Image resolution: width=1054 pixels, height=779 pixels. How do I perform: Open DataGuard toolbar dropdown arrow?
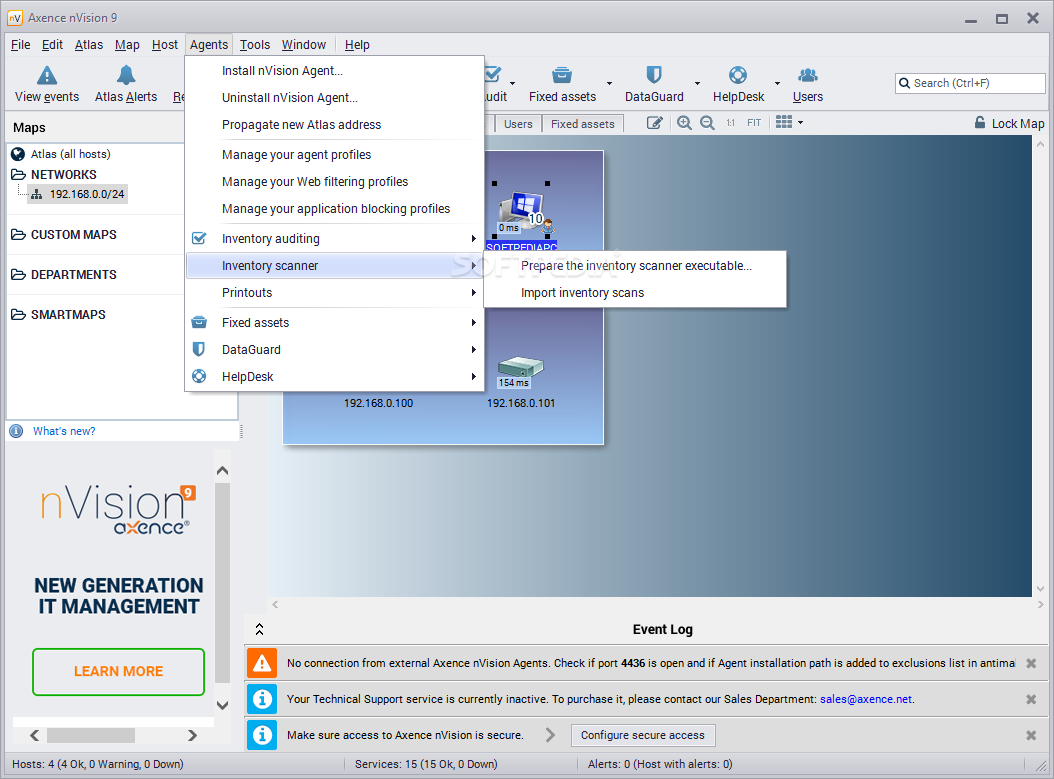pos(697,83)
